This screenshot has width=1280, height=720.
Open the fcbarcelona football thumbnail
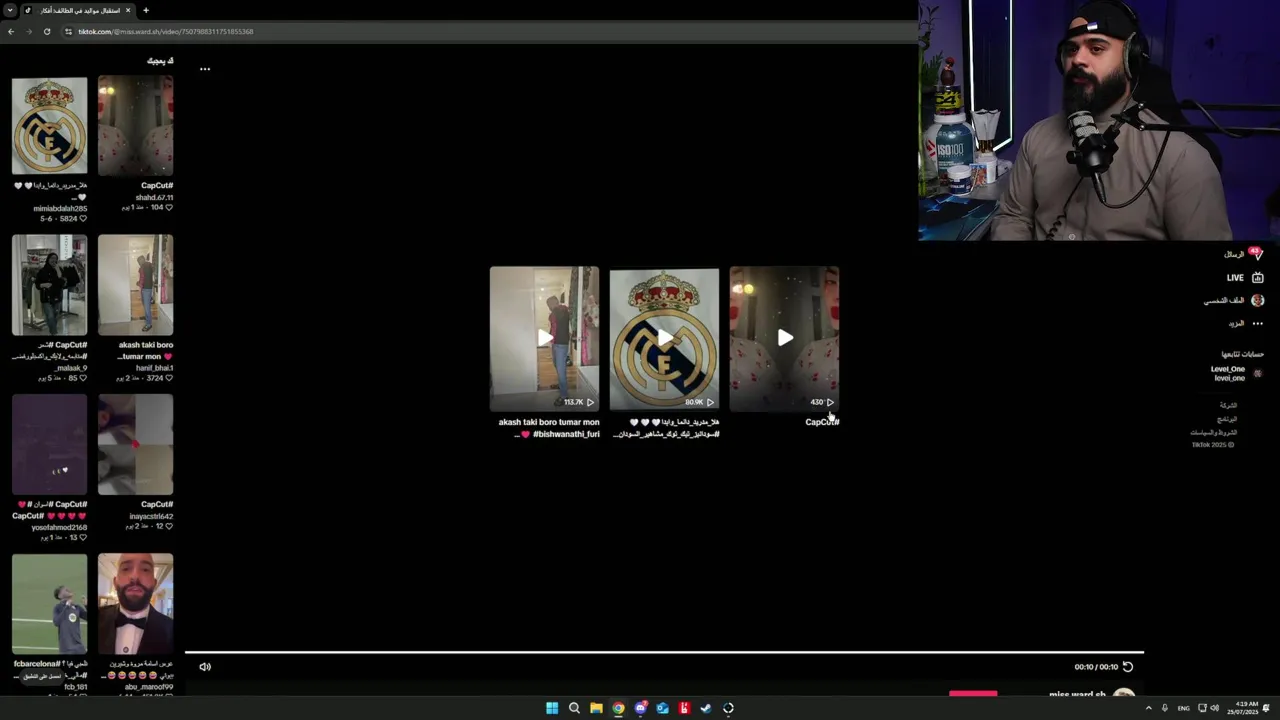click(49, 604)
